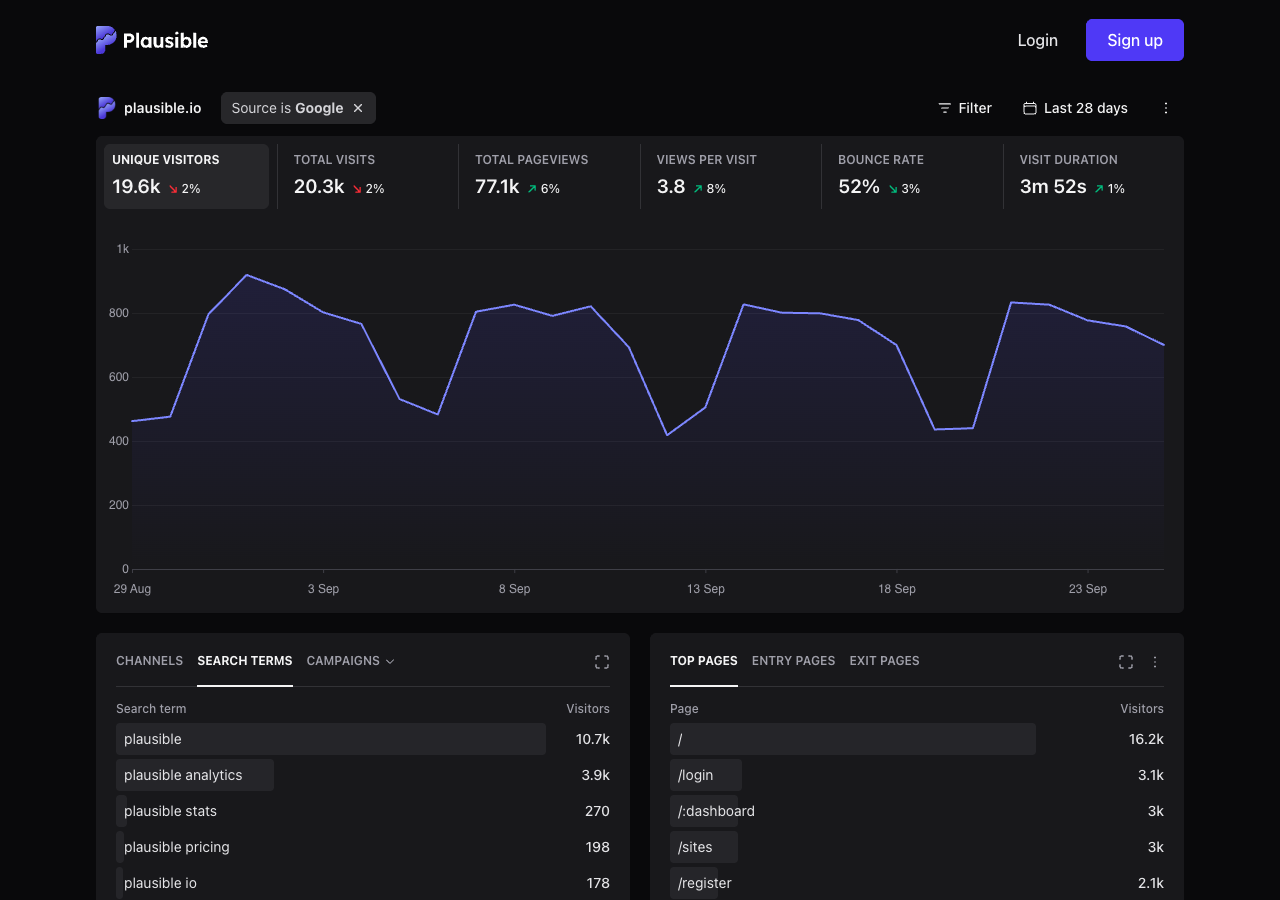Open the Entry Pages tab
The height and width of the screenshot is (900, 1280).
click(x=793, y=661)
